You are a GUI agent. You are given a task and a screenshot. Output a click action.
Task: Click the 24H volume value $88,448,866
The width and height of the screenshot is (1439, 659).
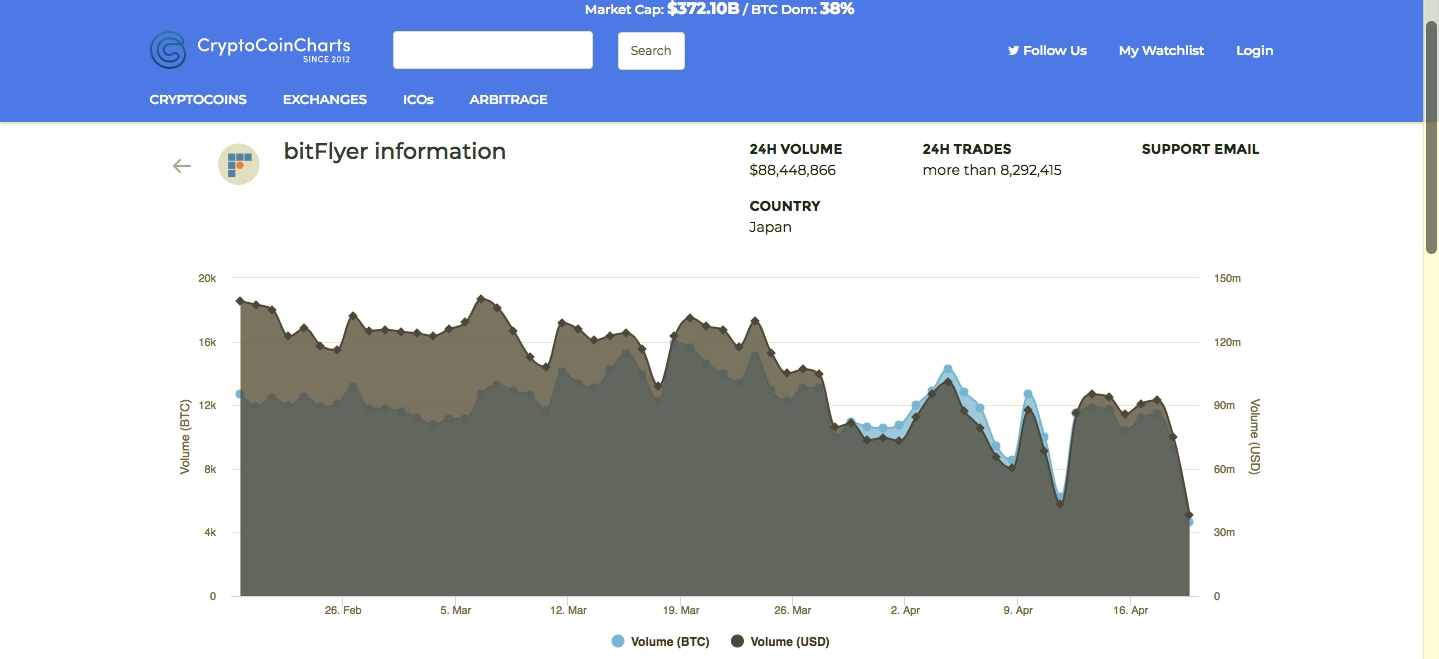tap(792, 170)
